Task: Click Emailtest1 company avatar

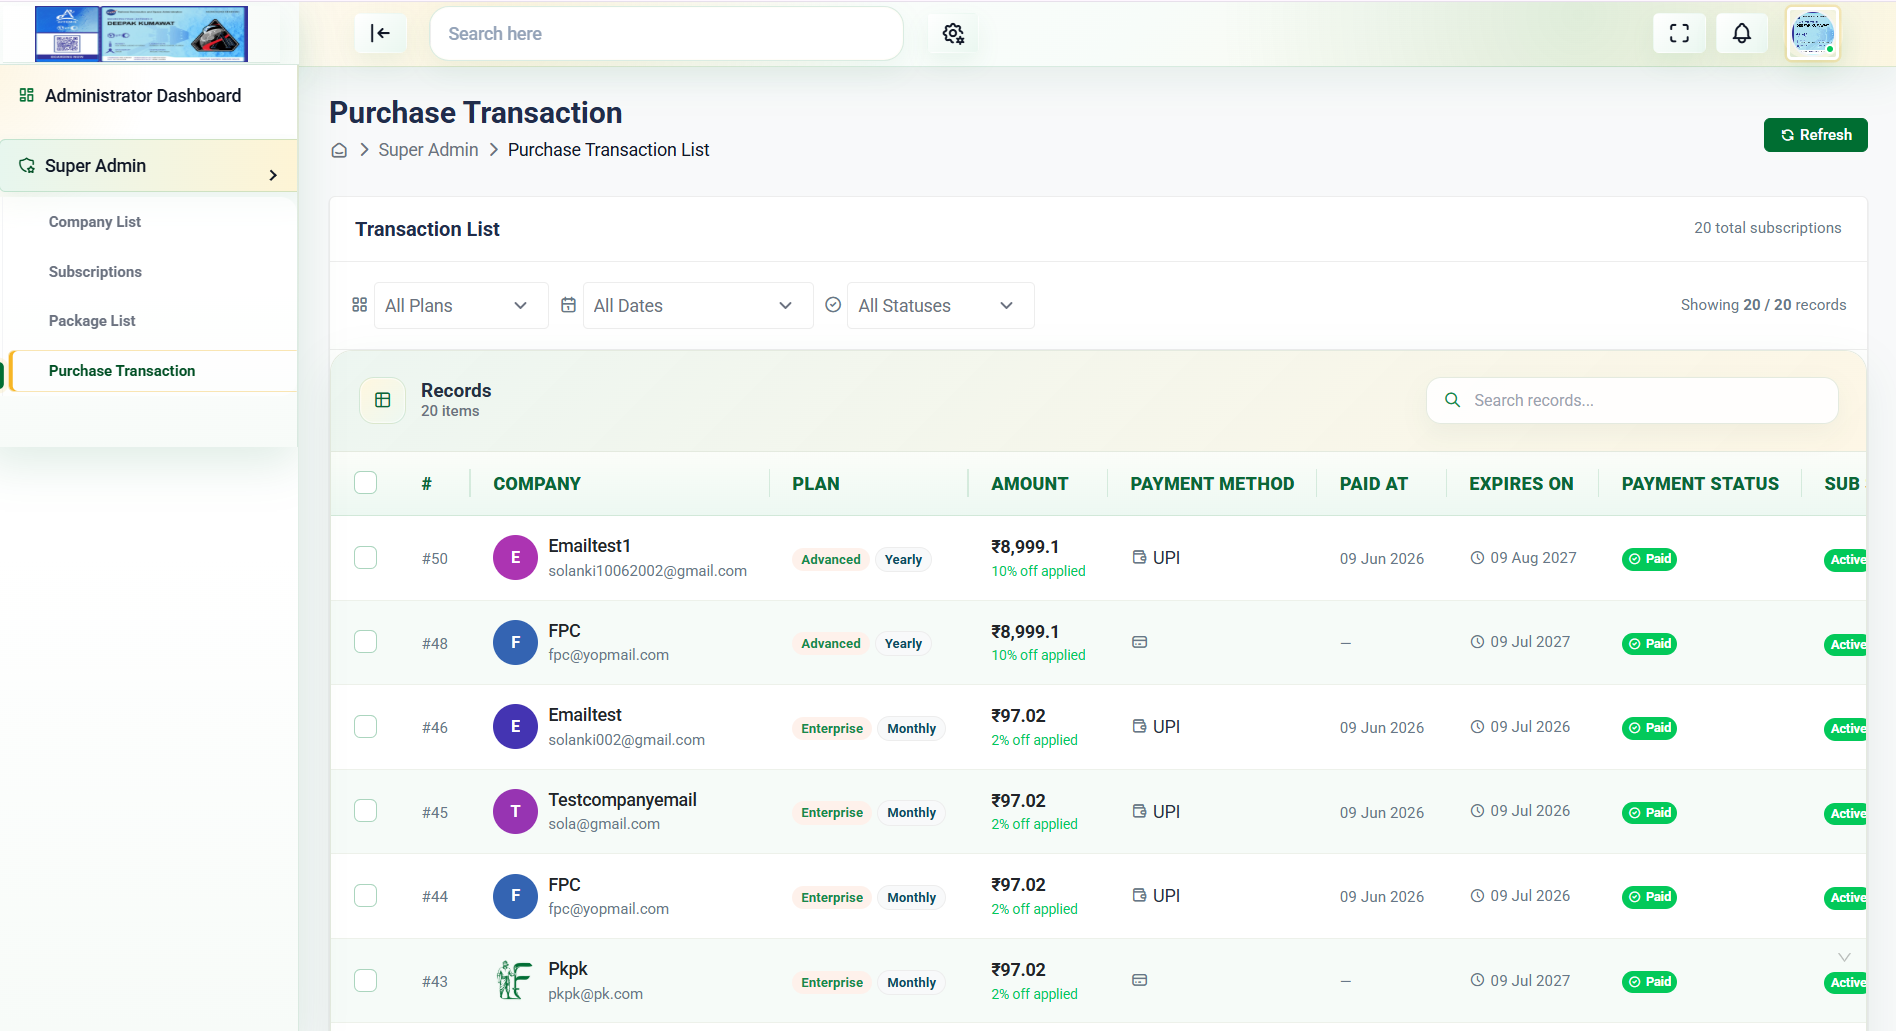Action: click(x=515, y=558)
